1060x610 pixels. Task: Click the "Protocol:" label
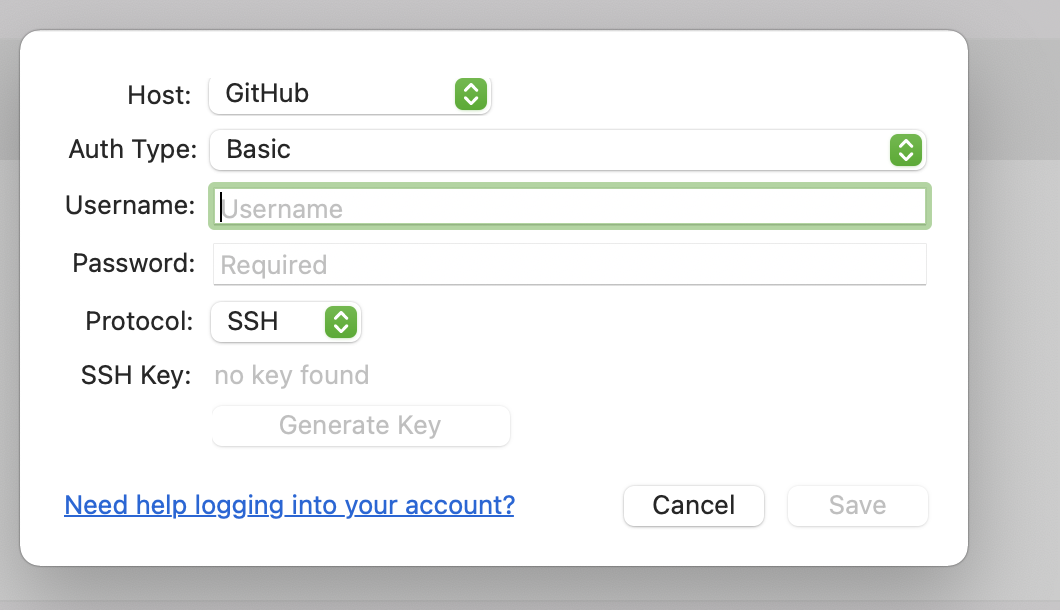(139, 322)
